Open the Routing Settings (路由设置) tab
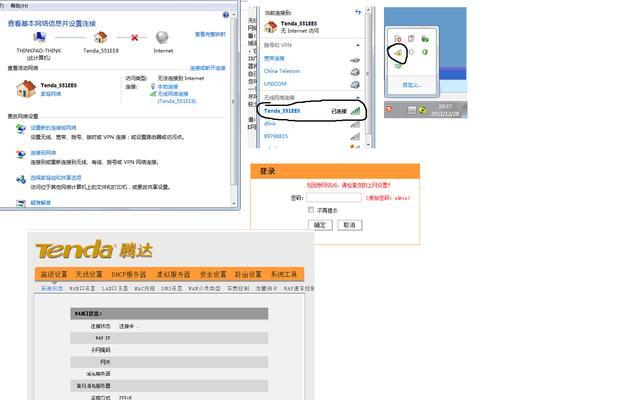The width and height of the screenshot is (634, 400). point(248,274)
